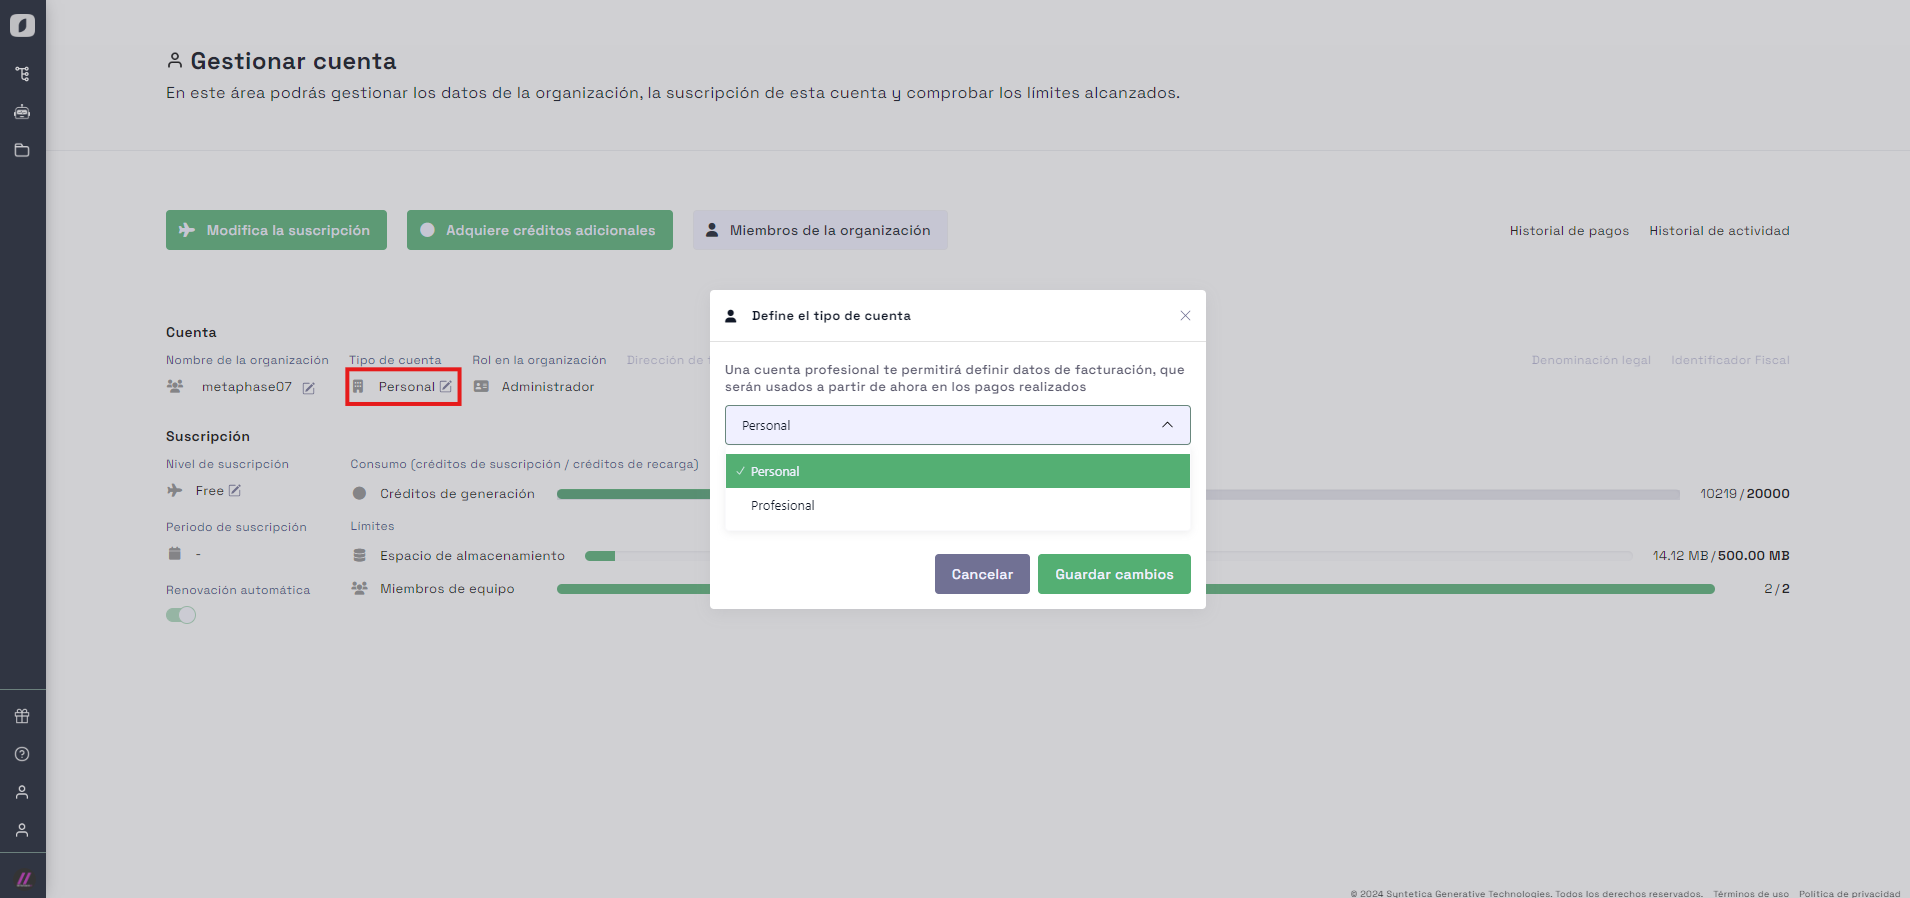The height and width of the screenshot is (898, 1910).
Task: Click the Administrador role text
Action: pos(548,387)
